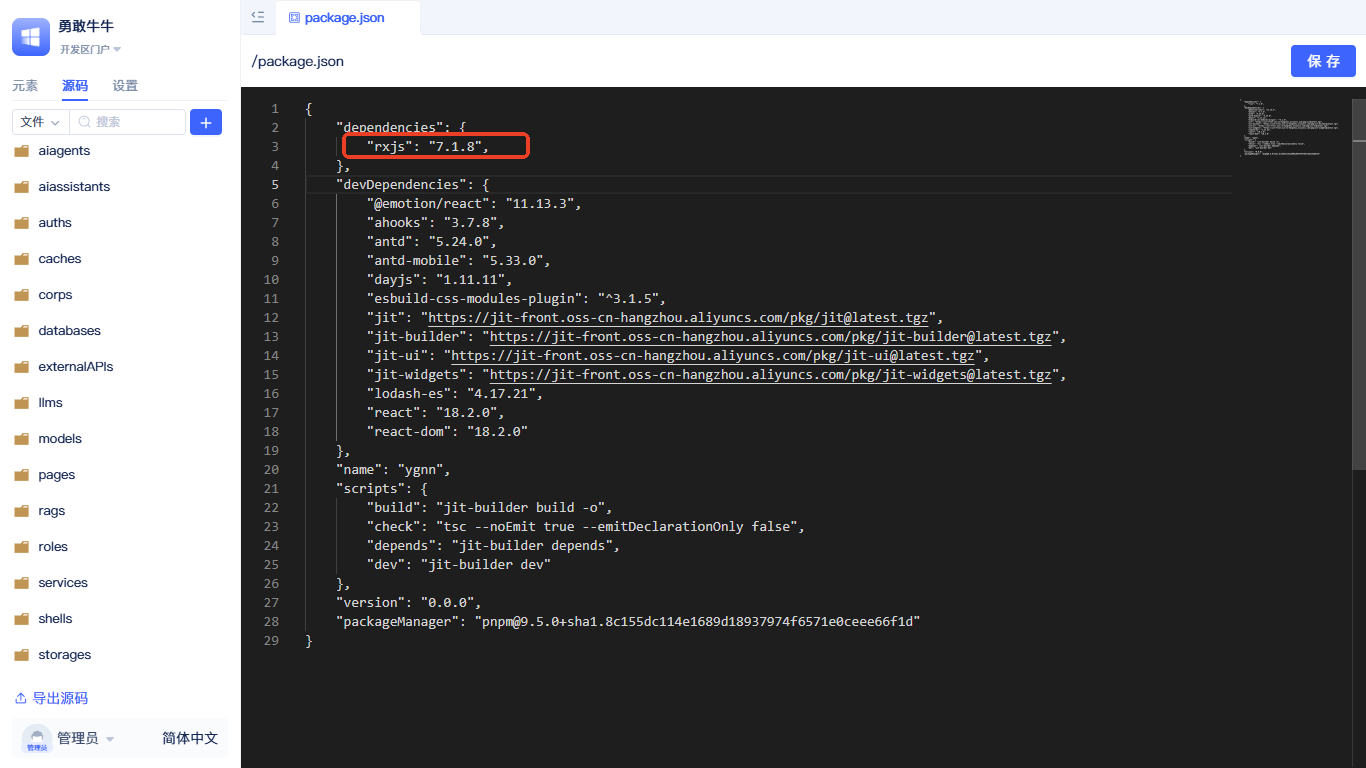Click the corps folder icon
The height and width of the screenshot is (768, 1366).
click(x=21, y=295)
